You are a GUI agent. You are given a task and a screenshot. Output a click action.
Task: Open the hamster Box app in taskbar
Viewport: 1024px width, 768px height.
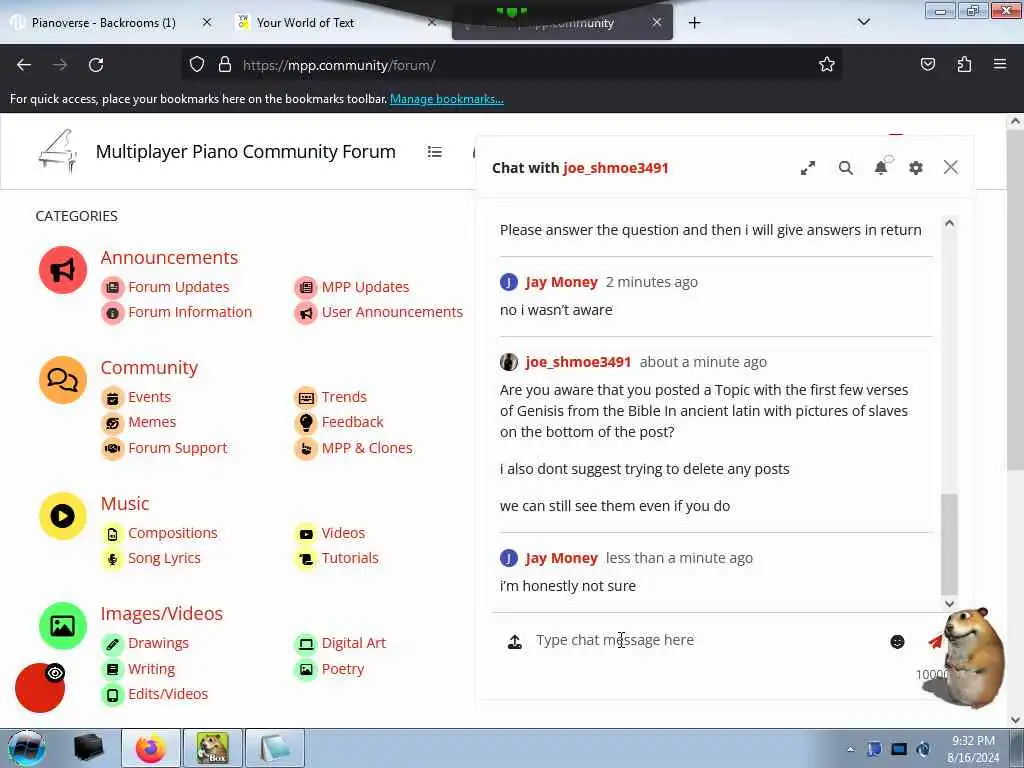(213, 748)
